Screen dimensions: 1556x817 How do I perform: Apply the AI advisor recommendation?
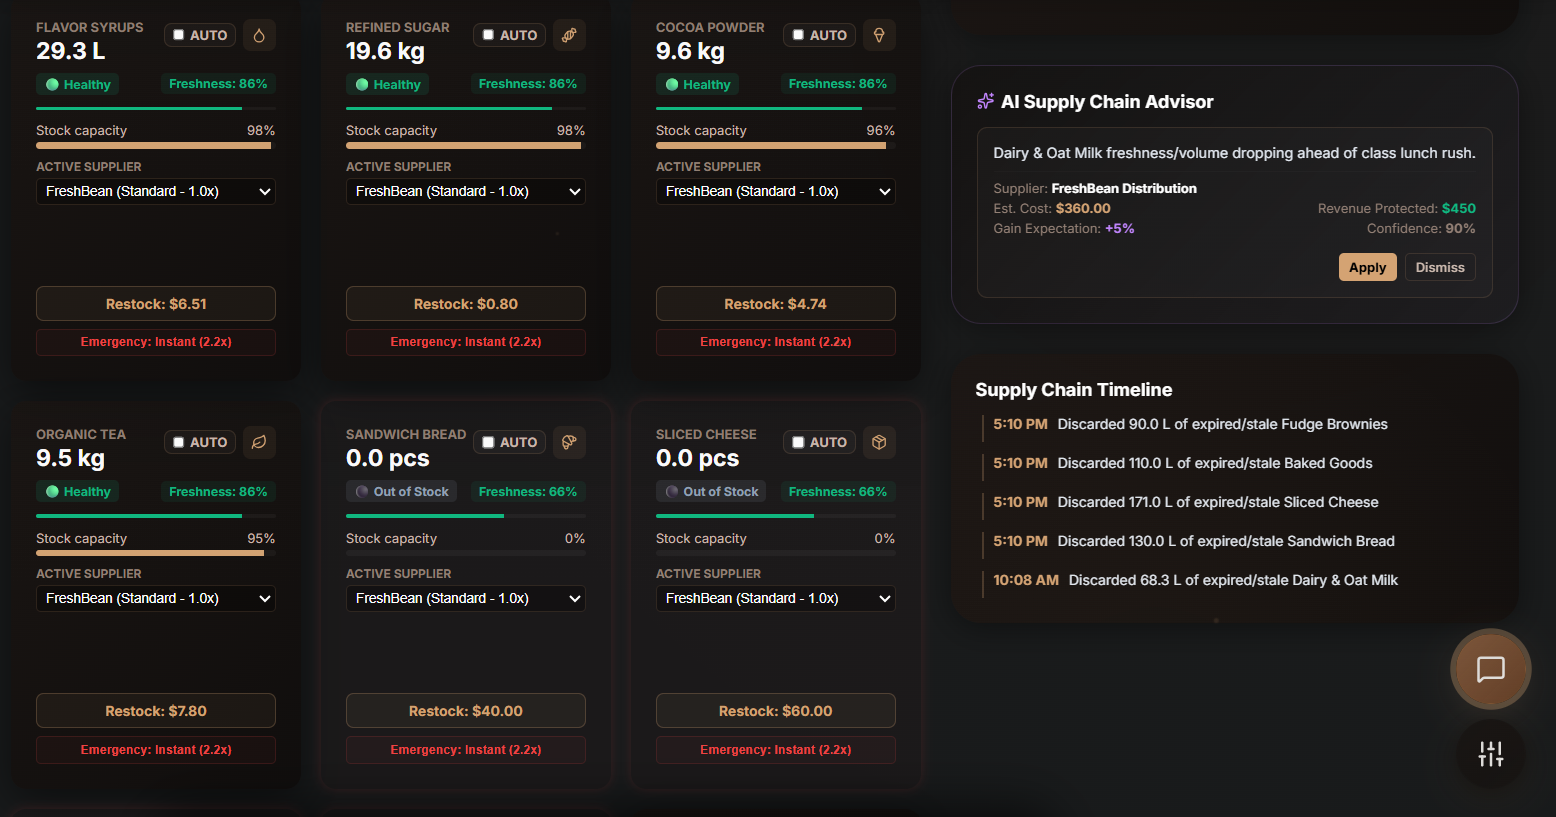click(1367, 267)
